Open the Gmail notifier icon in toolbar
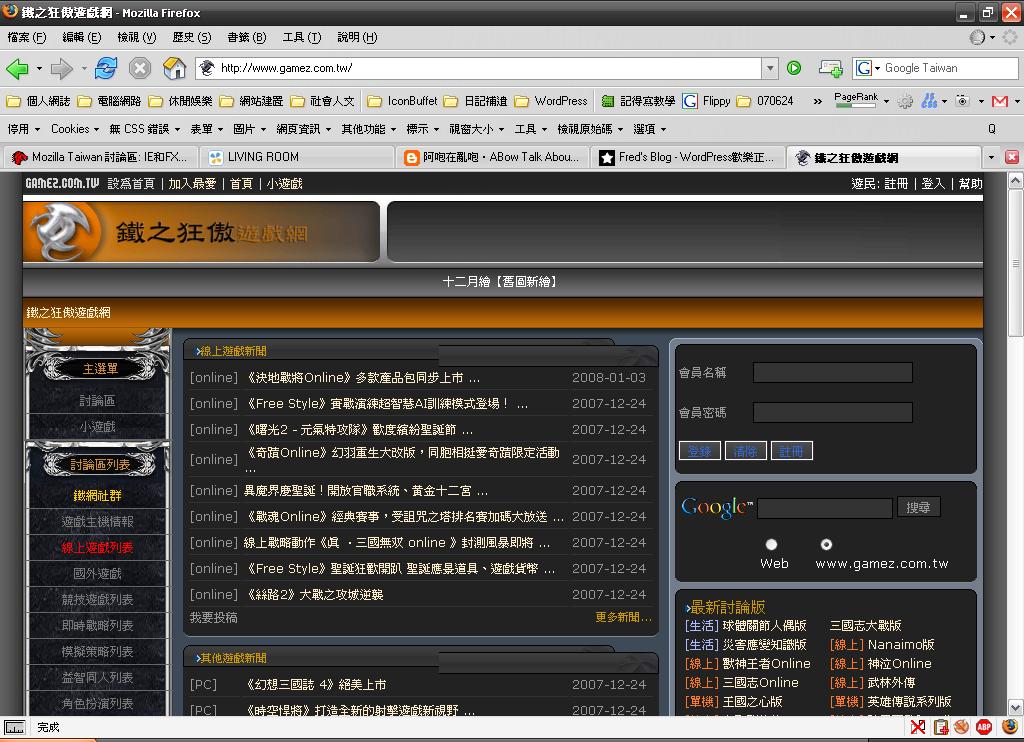 tap(998, 101)
